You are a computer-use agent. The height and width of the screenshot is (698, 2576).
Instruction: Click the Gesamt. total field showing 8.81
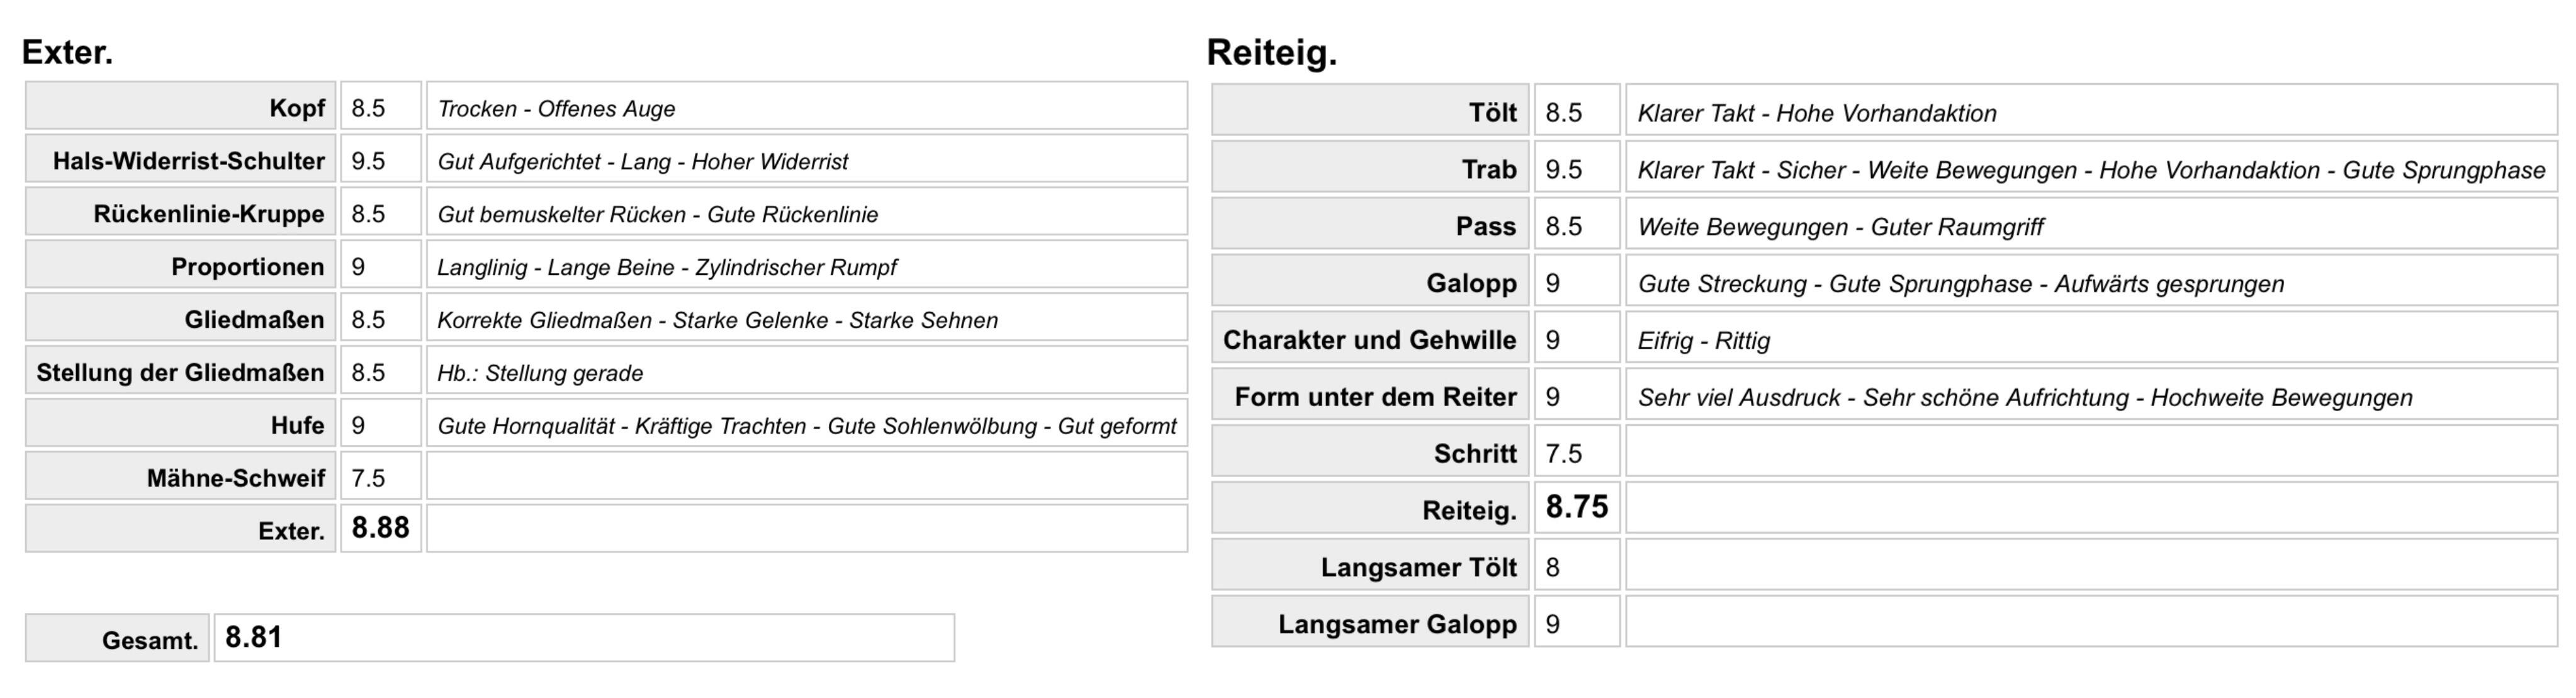pos(585,638)
